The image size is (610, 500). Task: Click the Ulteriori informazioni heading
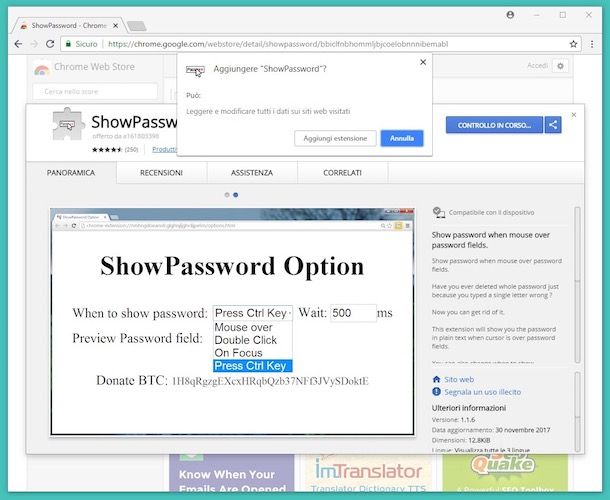[x=469, y=408]
